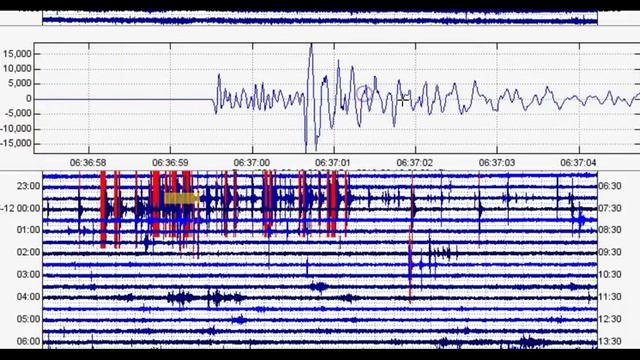640x360 pixels.
Task: Select the positive 10,000 amplitude label
Action: pos(17,69)
